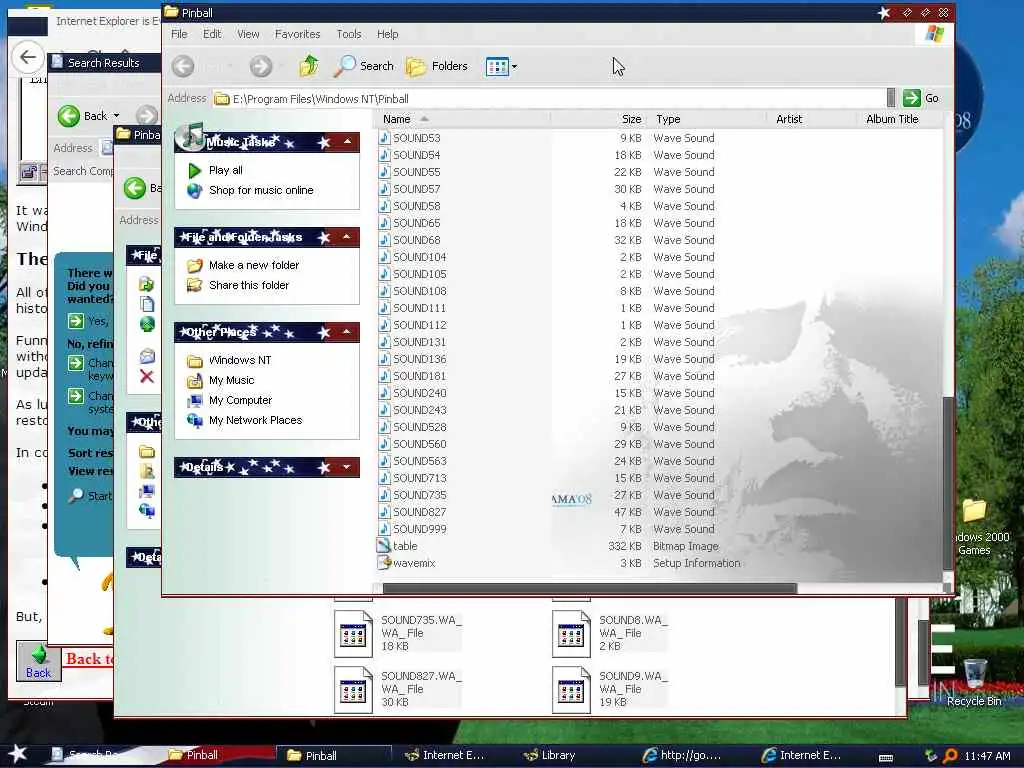1024x768 pixels.
Task: Open the File menu
Action: tap(179, 34)
